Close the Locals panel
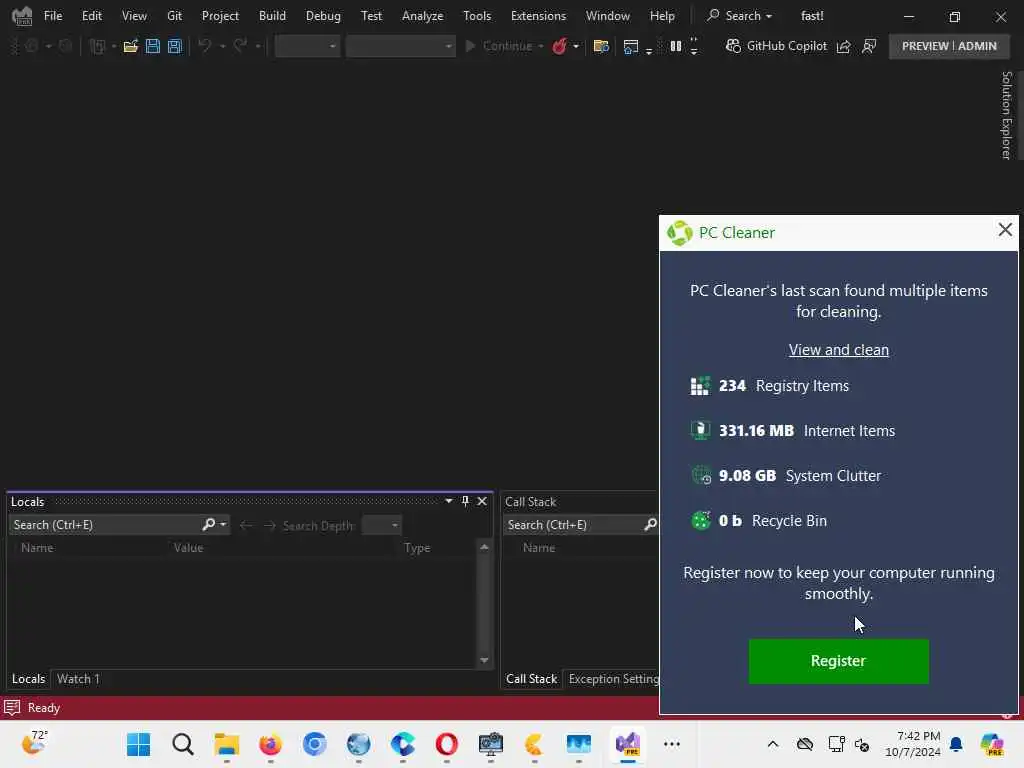The width and height of the screenshot is (1024, 768). coord(482,501)
